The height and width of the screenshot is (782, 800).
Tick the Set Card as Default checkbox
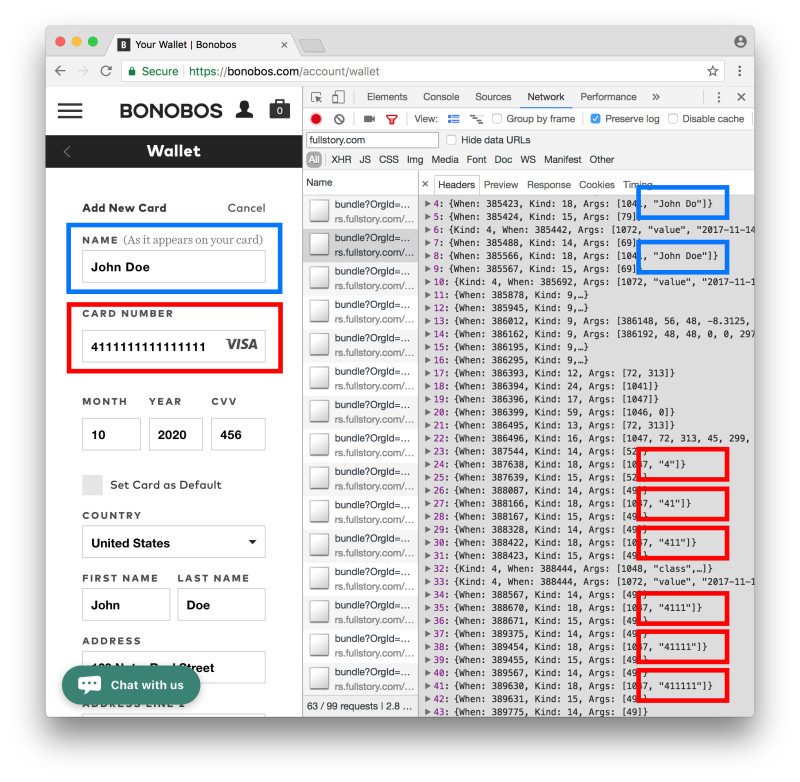click(x=92, y=485)
